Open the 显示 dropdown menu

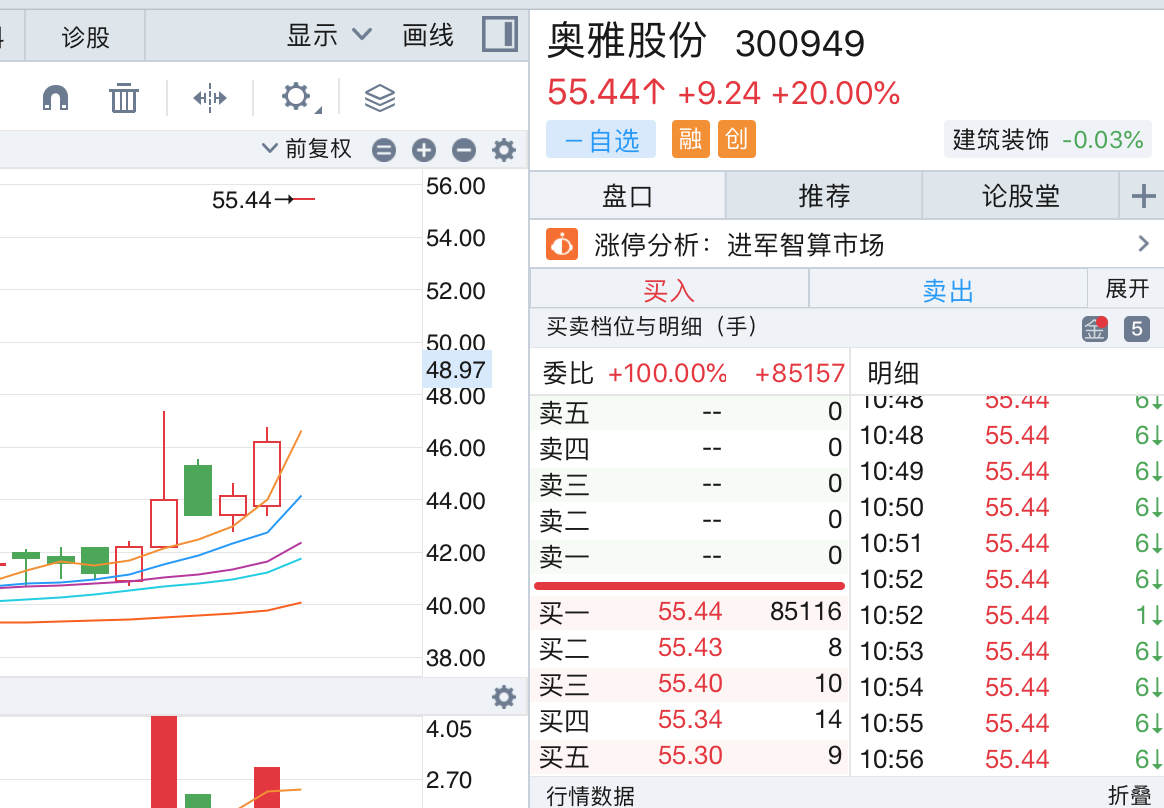coord(329,35)
